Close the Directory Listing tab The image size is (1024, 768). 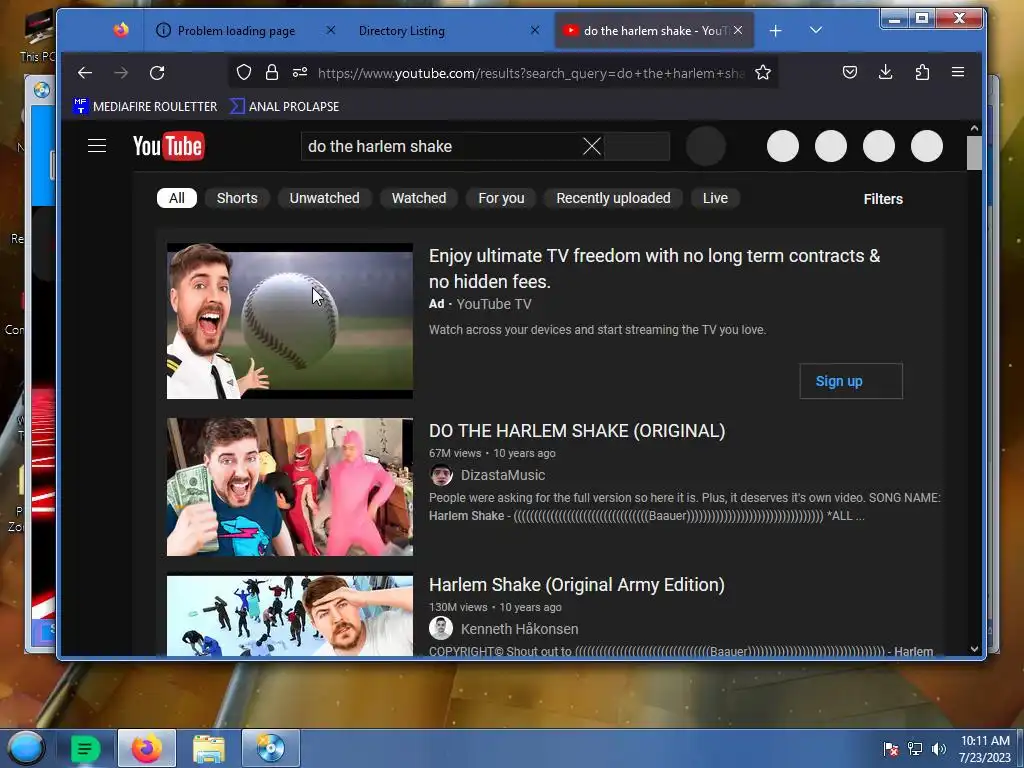pos(535,30)
